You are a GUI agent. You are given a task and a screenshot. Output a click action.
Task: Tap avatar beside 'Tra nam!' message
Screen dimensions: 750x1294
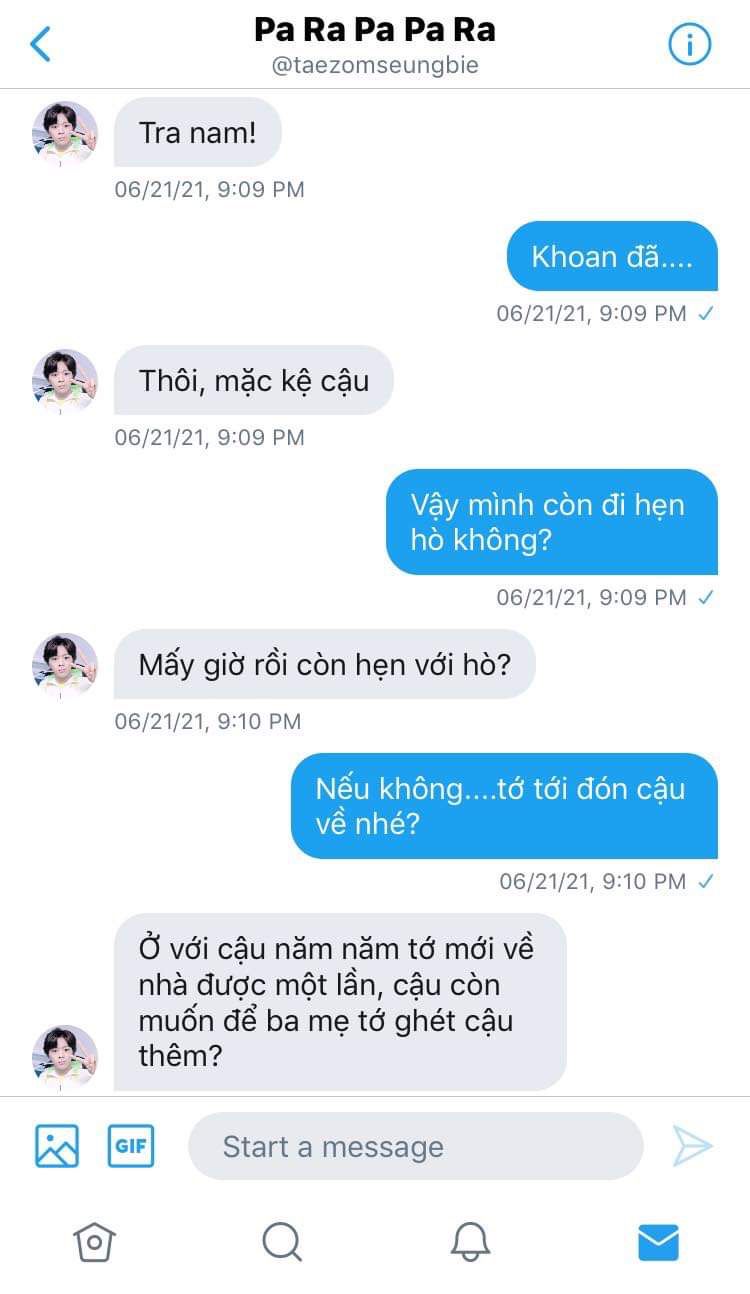point(65,133)
